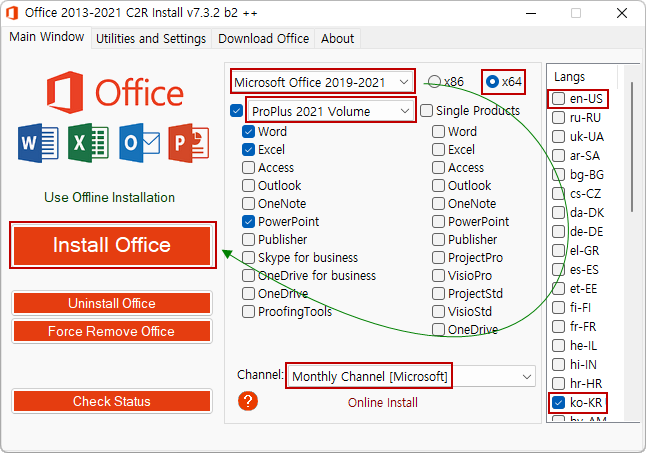
Task: Open the About tab
Action: coord(337,39)
